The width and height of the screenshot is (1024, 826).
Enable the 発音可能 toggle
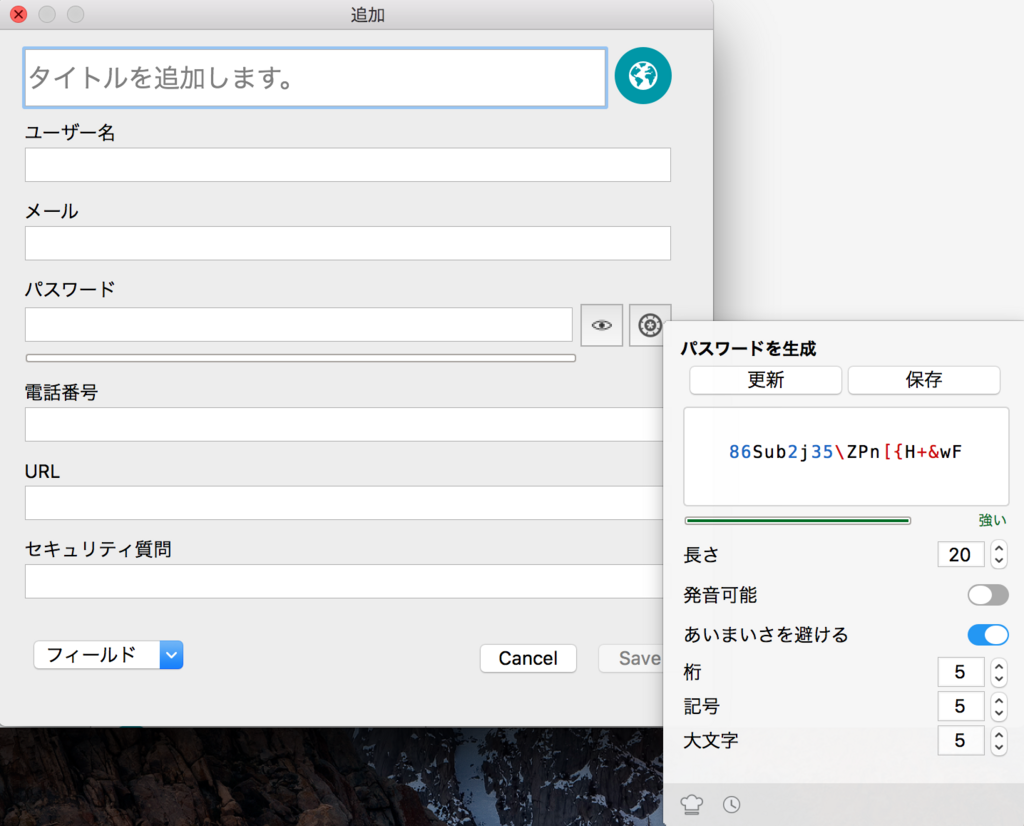click(987, 595)
